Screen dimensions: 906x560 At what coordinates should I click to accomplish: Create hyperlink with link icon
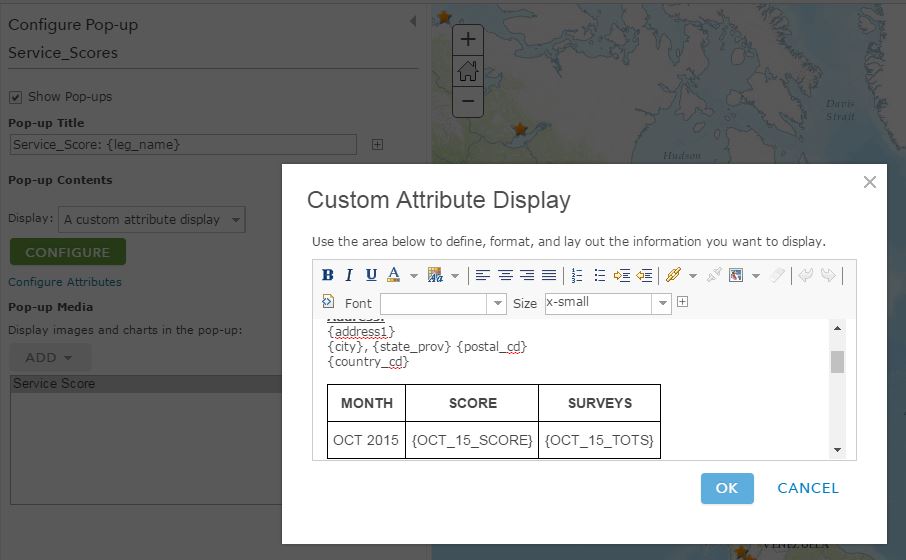(673, 275)
